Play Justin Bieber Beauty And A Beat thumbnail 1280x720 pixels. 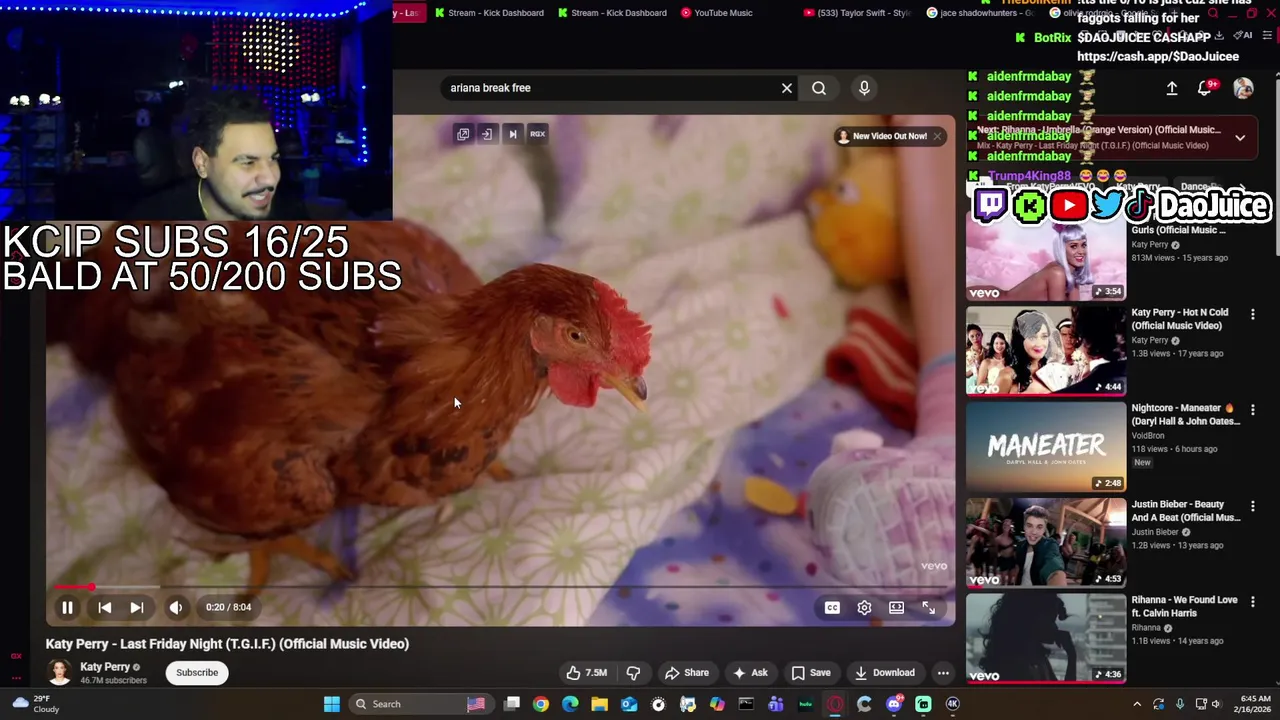1046,543
